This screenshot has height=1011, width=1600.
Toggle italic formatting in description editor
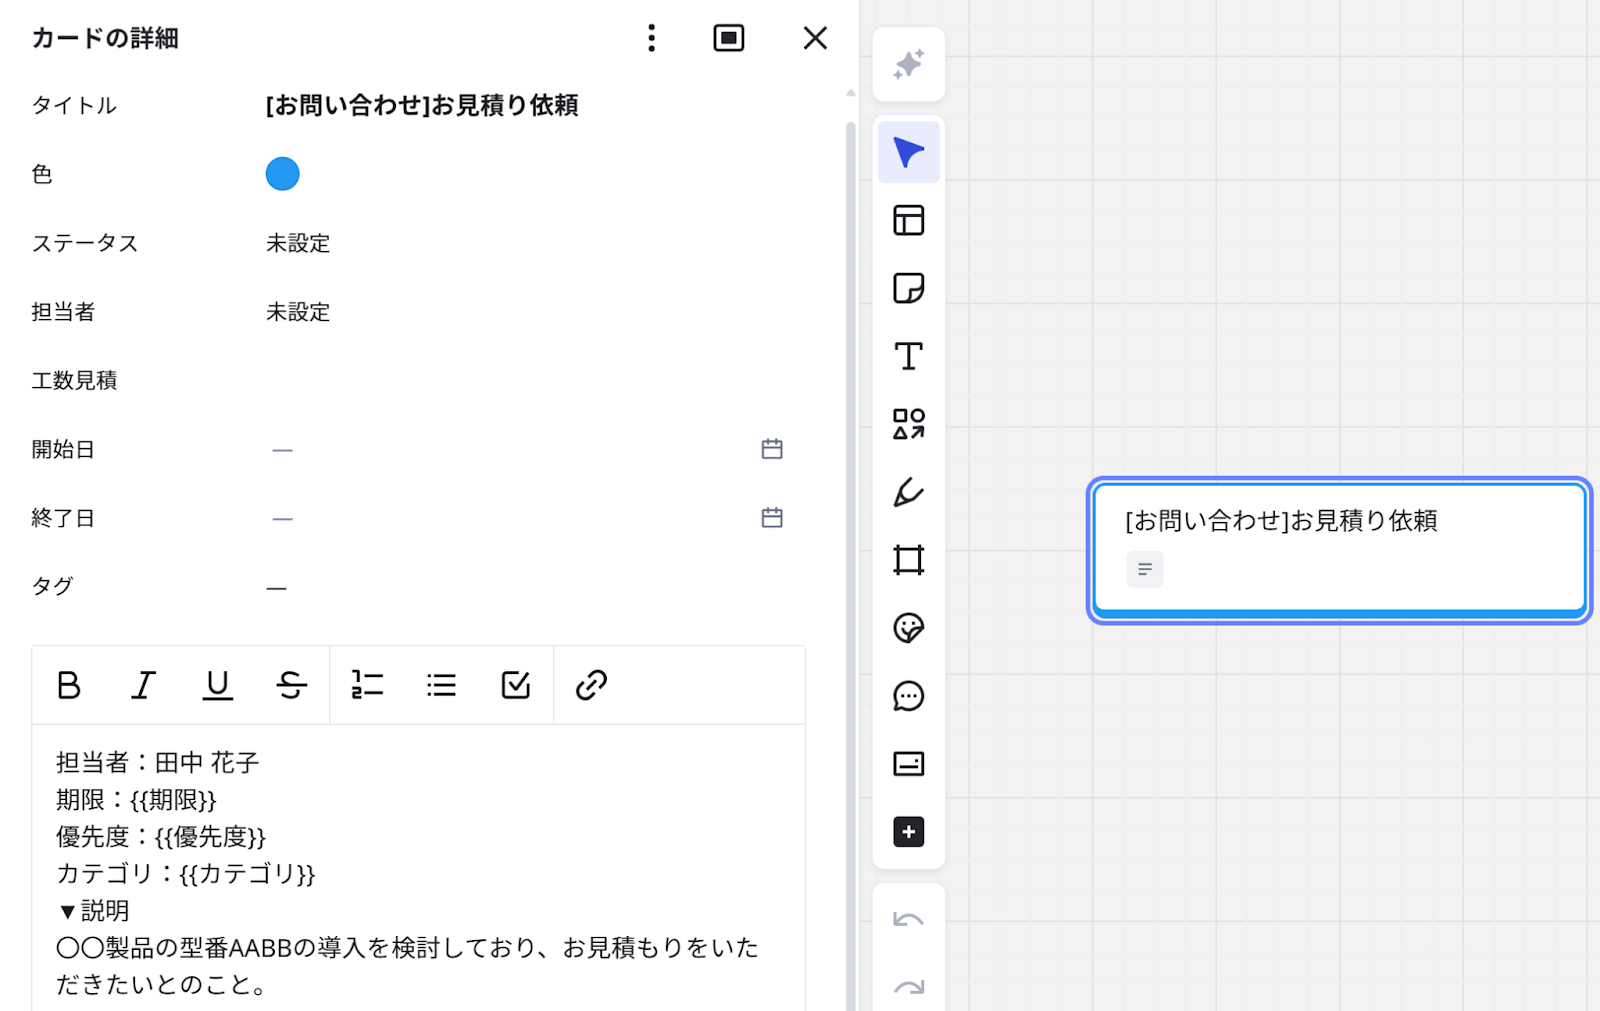click(143, 685)
